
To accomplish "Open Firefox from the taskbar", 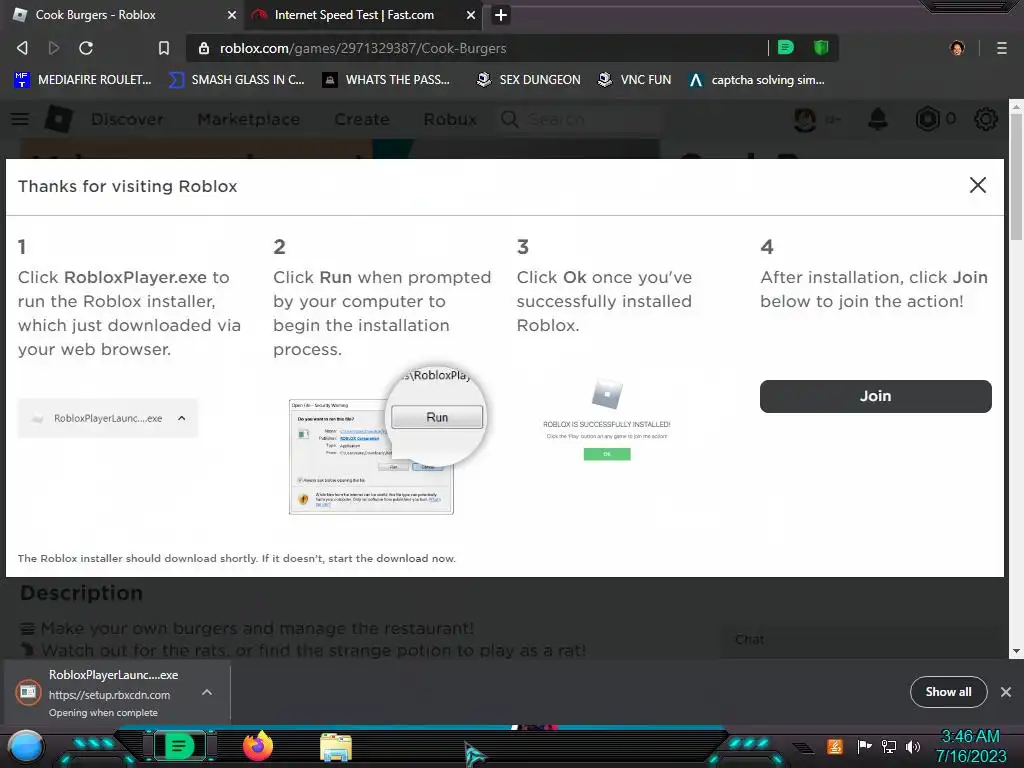I will click(257, 746).
